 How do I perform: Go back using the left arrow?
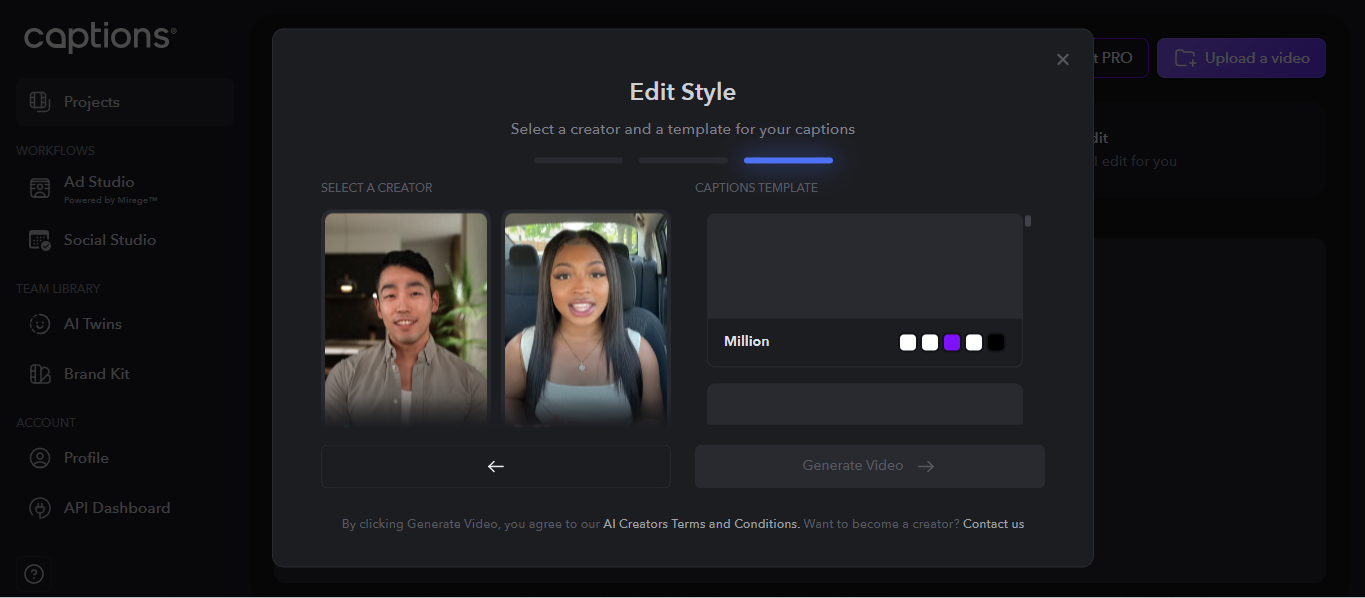point(495,466)
